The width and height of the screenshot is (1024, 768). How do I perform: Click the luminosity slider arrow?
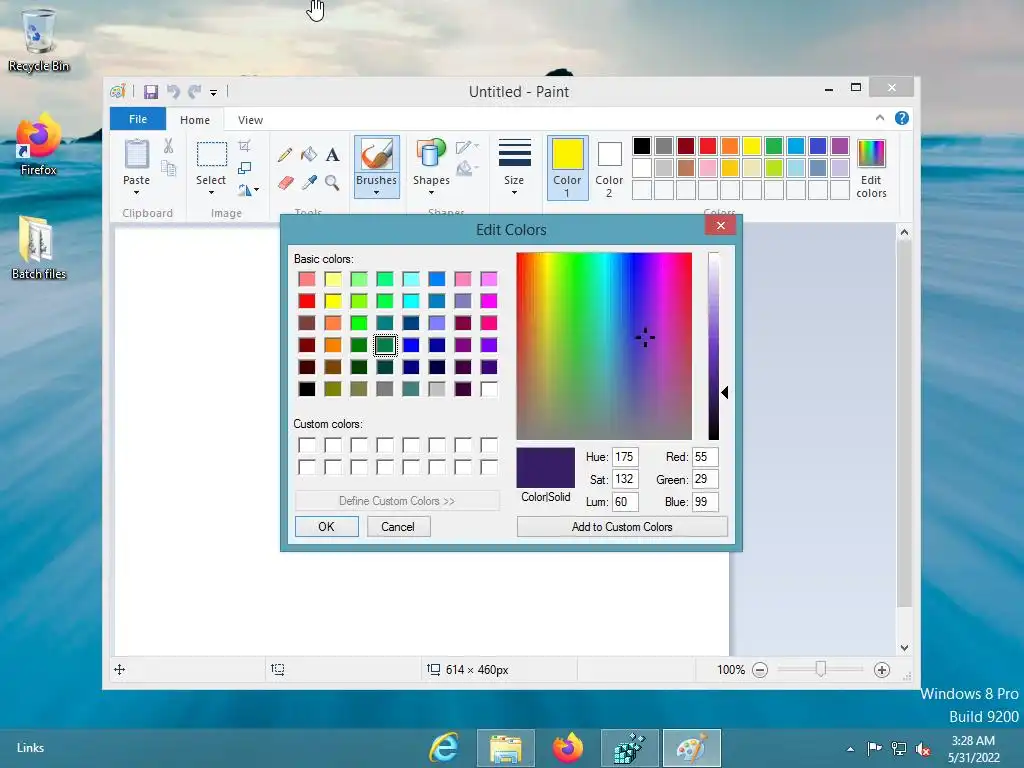(724, 392)
